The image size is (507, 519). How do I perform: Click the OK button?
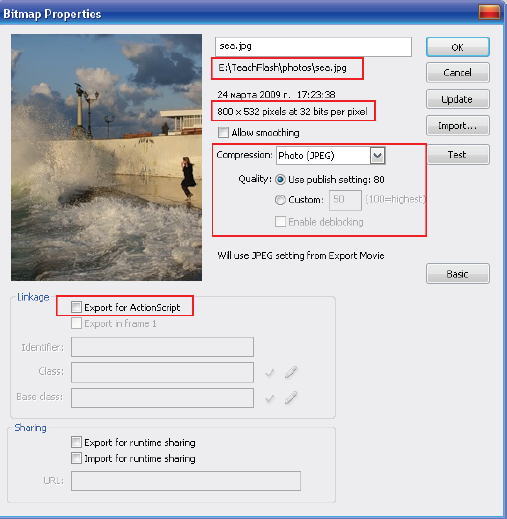coord(458,47)
